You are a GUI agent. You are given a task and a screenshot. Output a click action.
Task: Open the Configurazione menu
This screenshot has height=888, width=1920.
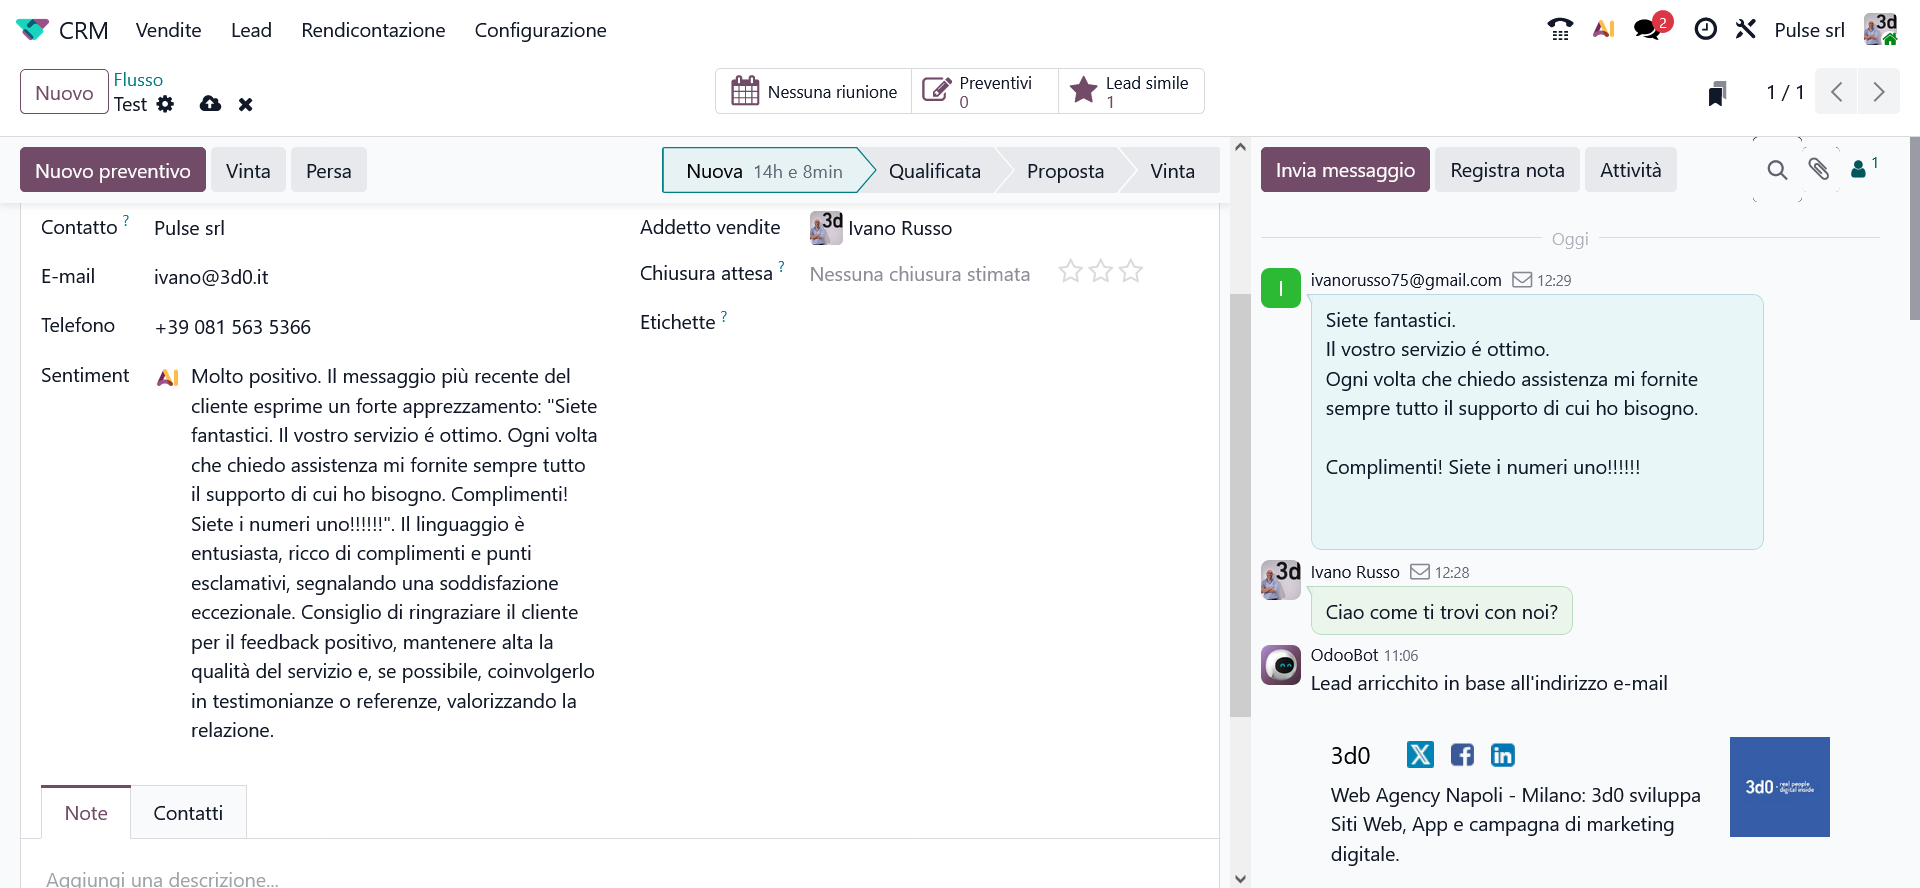[540, 30]
